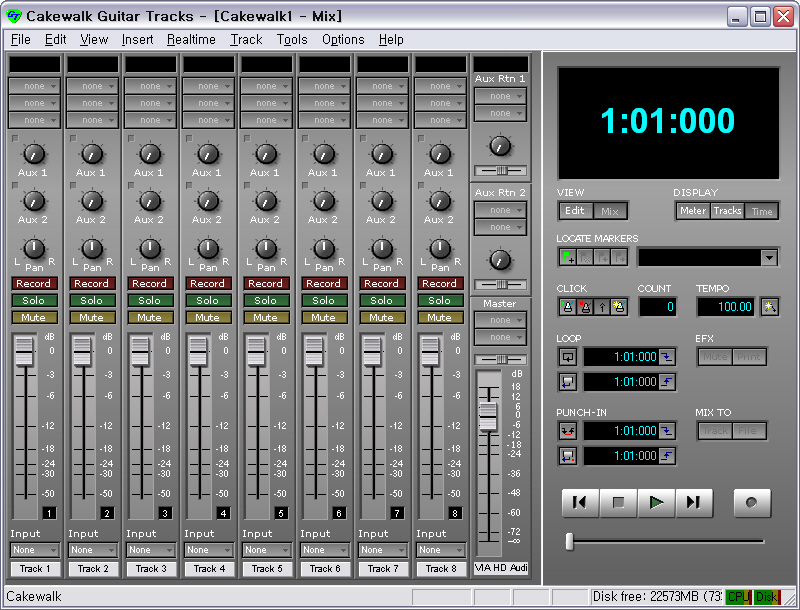Click the next marker flag icon
Image resolution: width=800 pixels, height=610 pixels.
[619, 258]
